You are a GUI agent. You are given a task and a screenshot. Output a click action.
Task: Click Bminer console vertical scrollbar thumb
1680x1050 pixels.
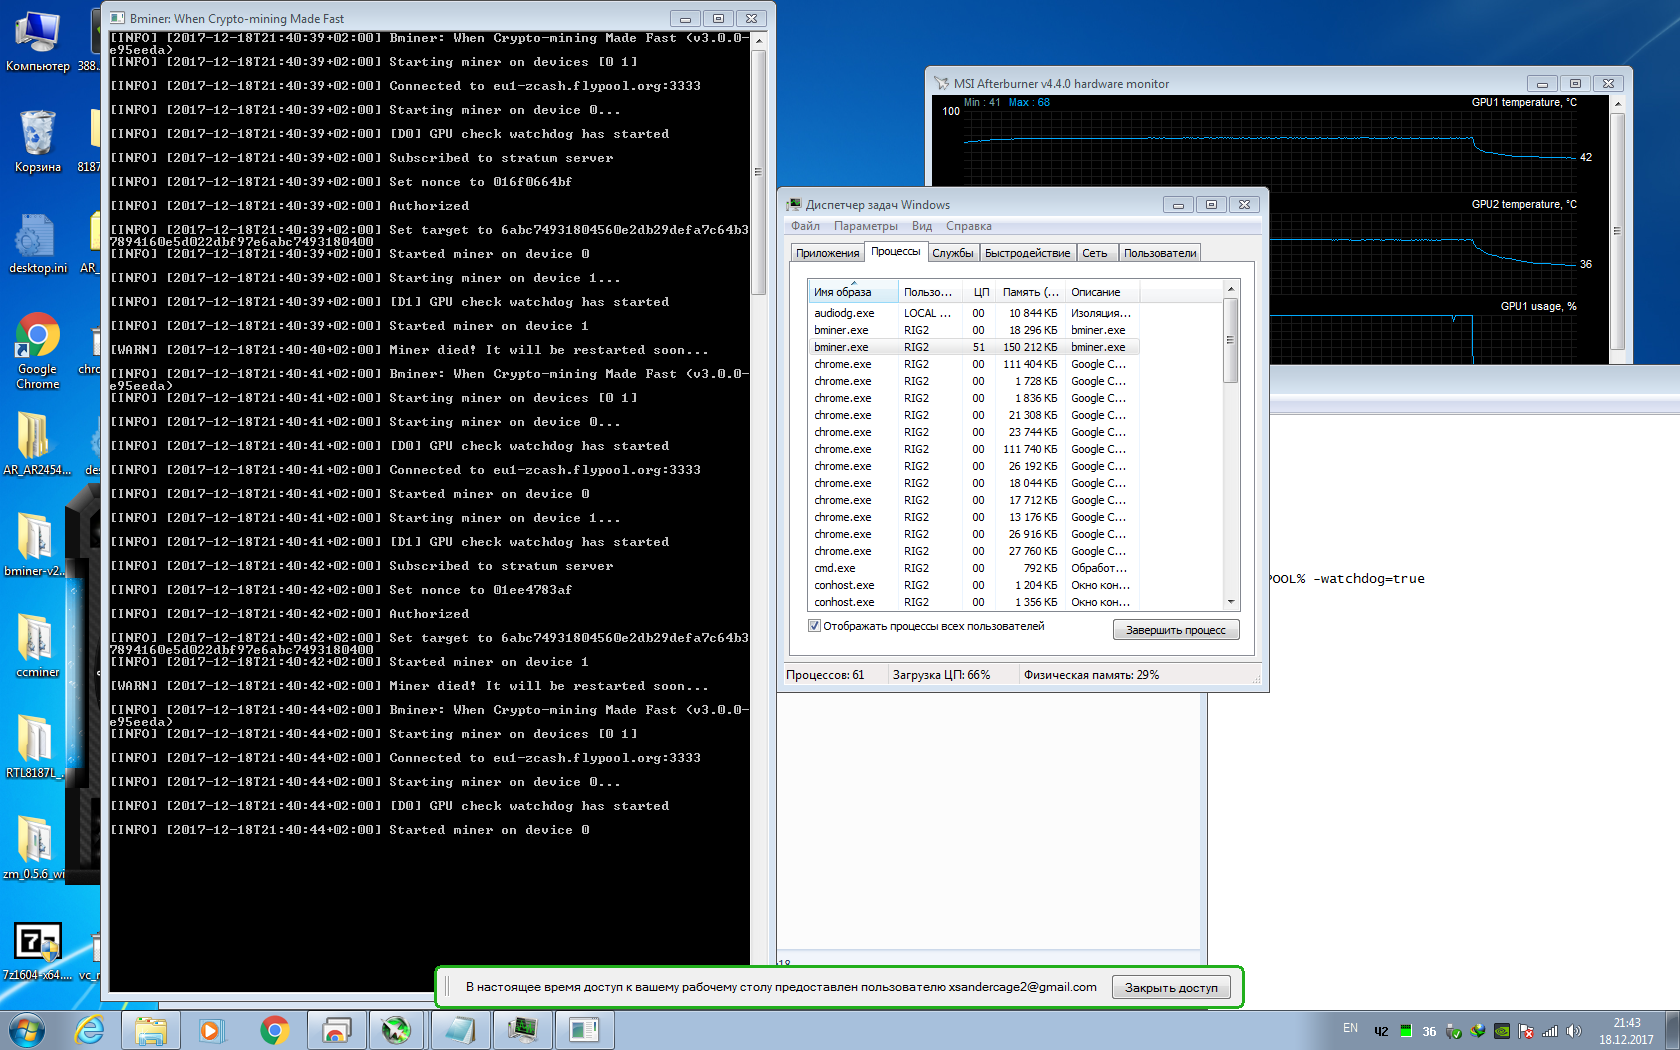click(x=758, y=172)
